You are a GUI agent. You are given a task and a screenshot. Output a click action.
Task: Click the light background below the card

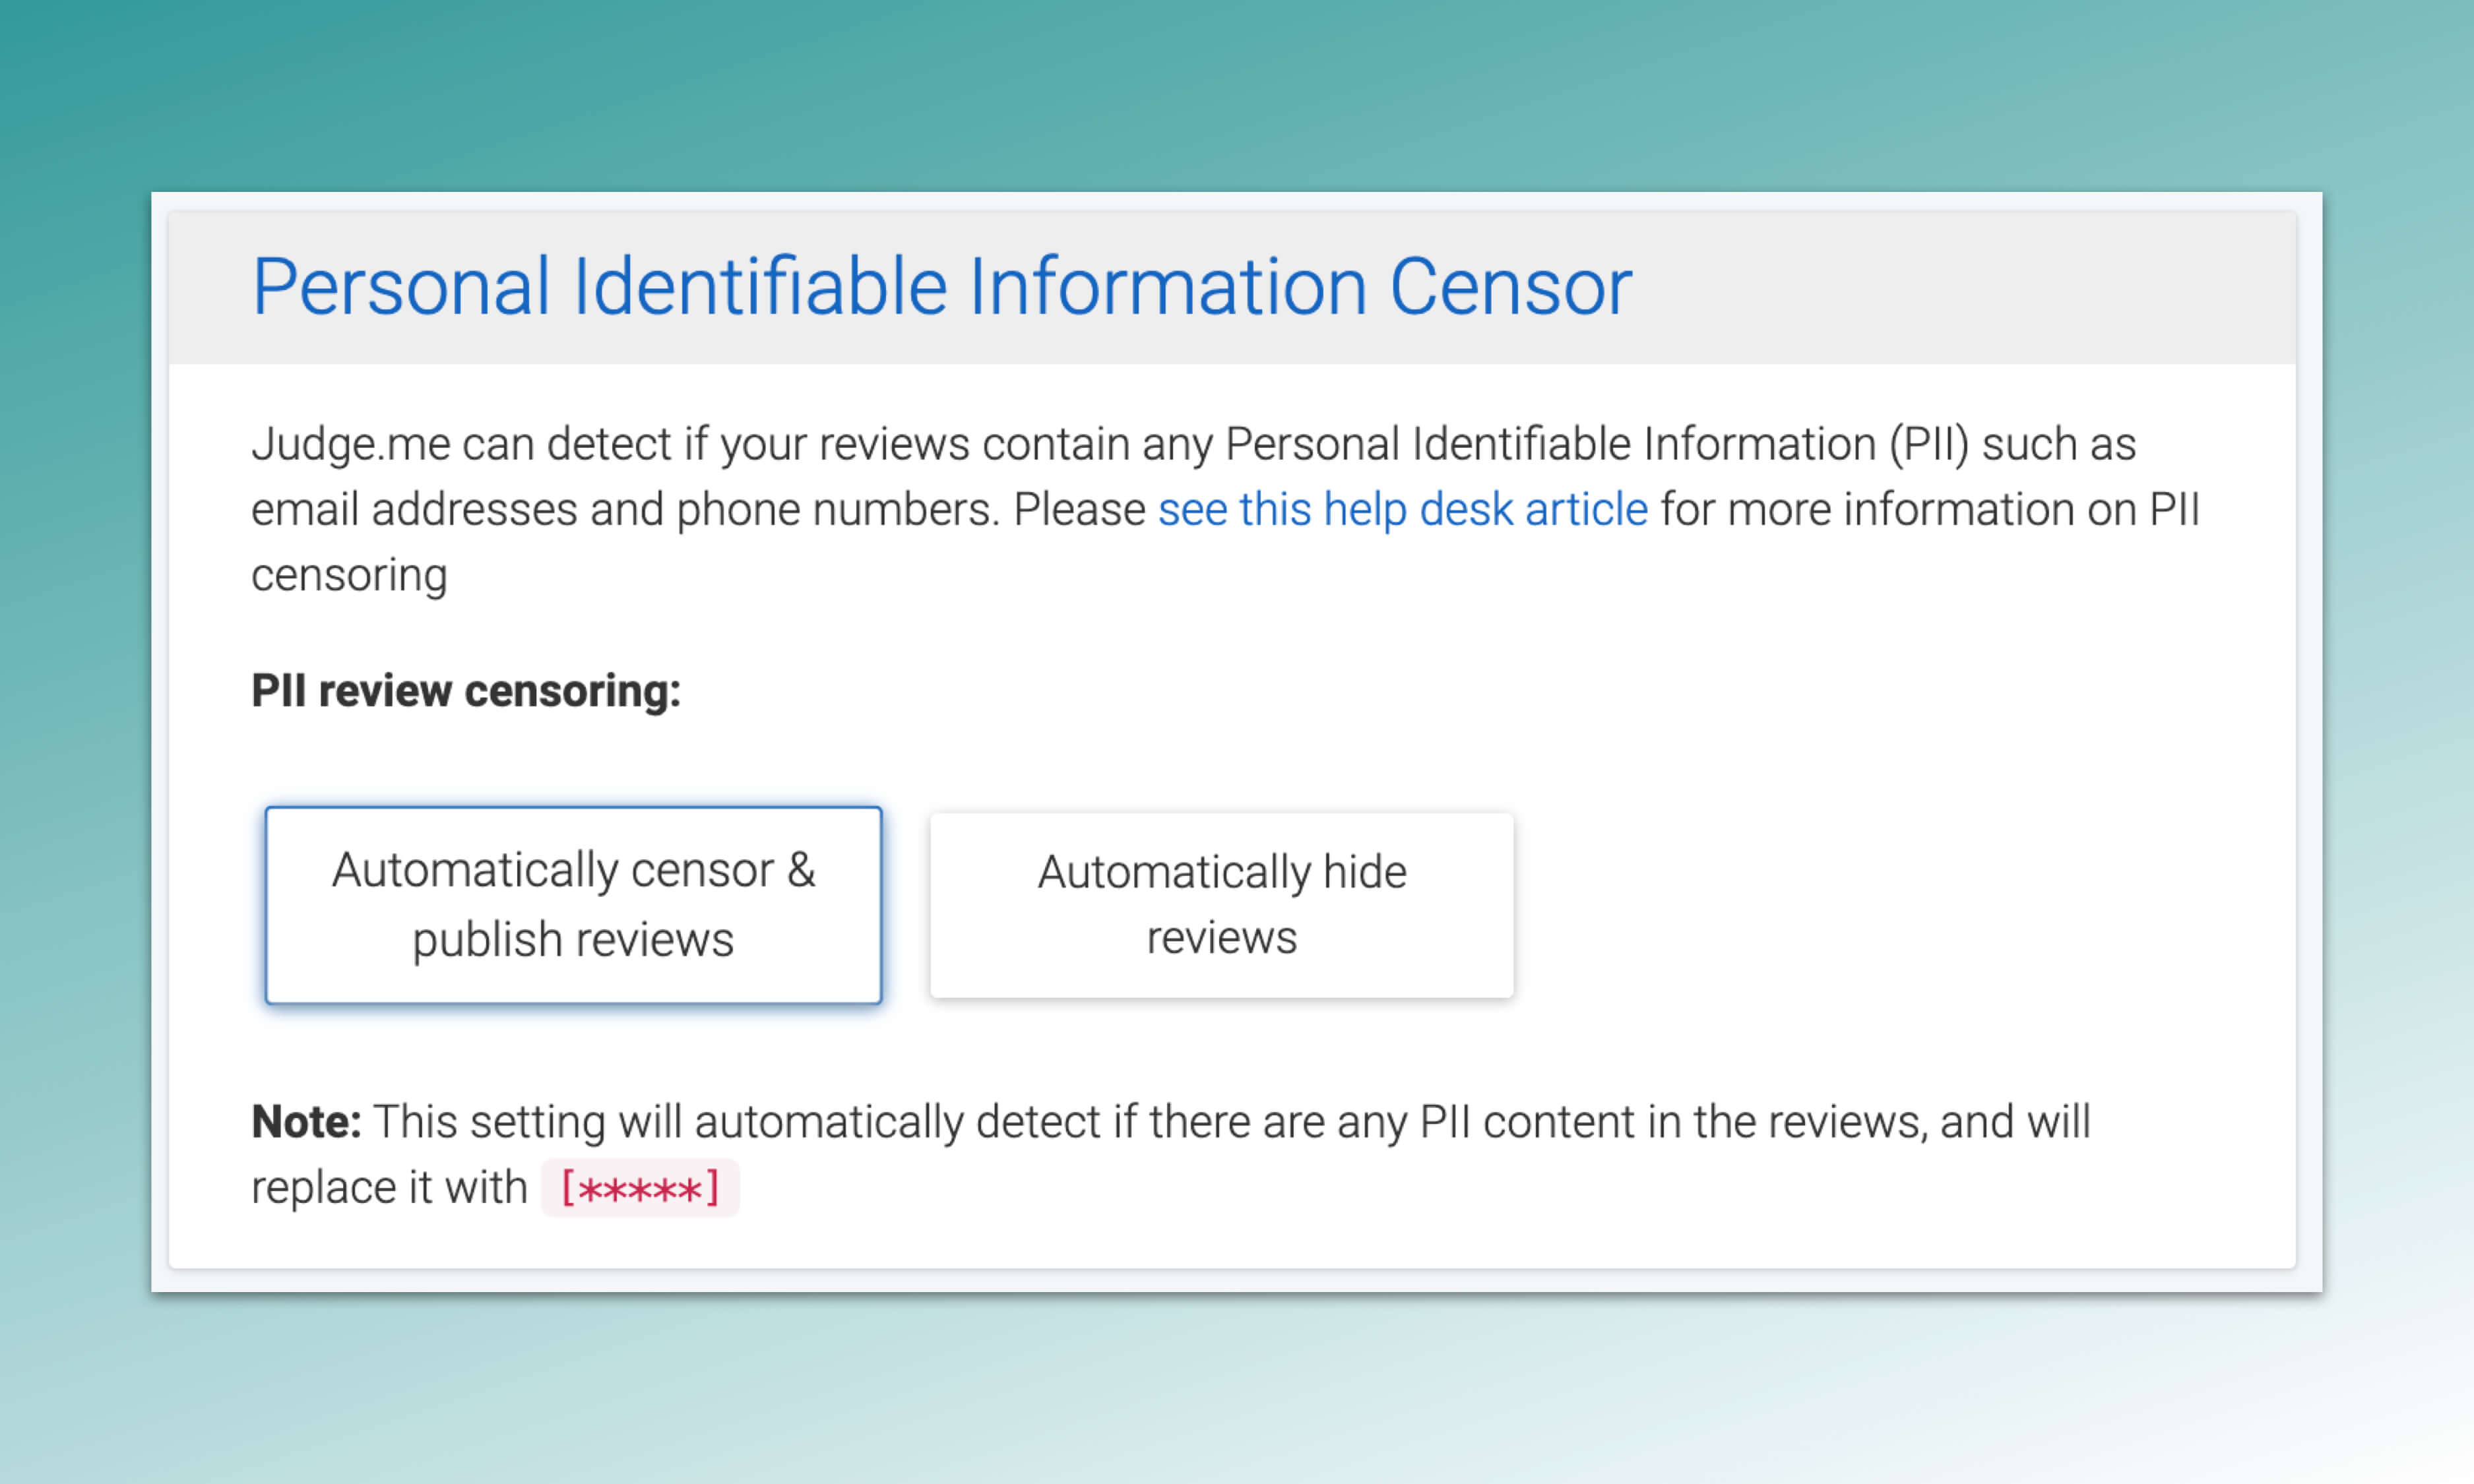coord(1236,1390)
